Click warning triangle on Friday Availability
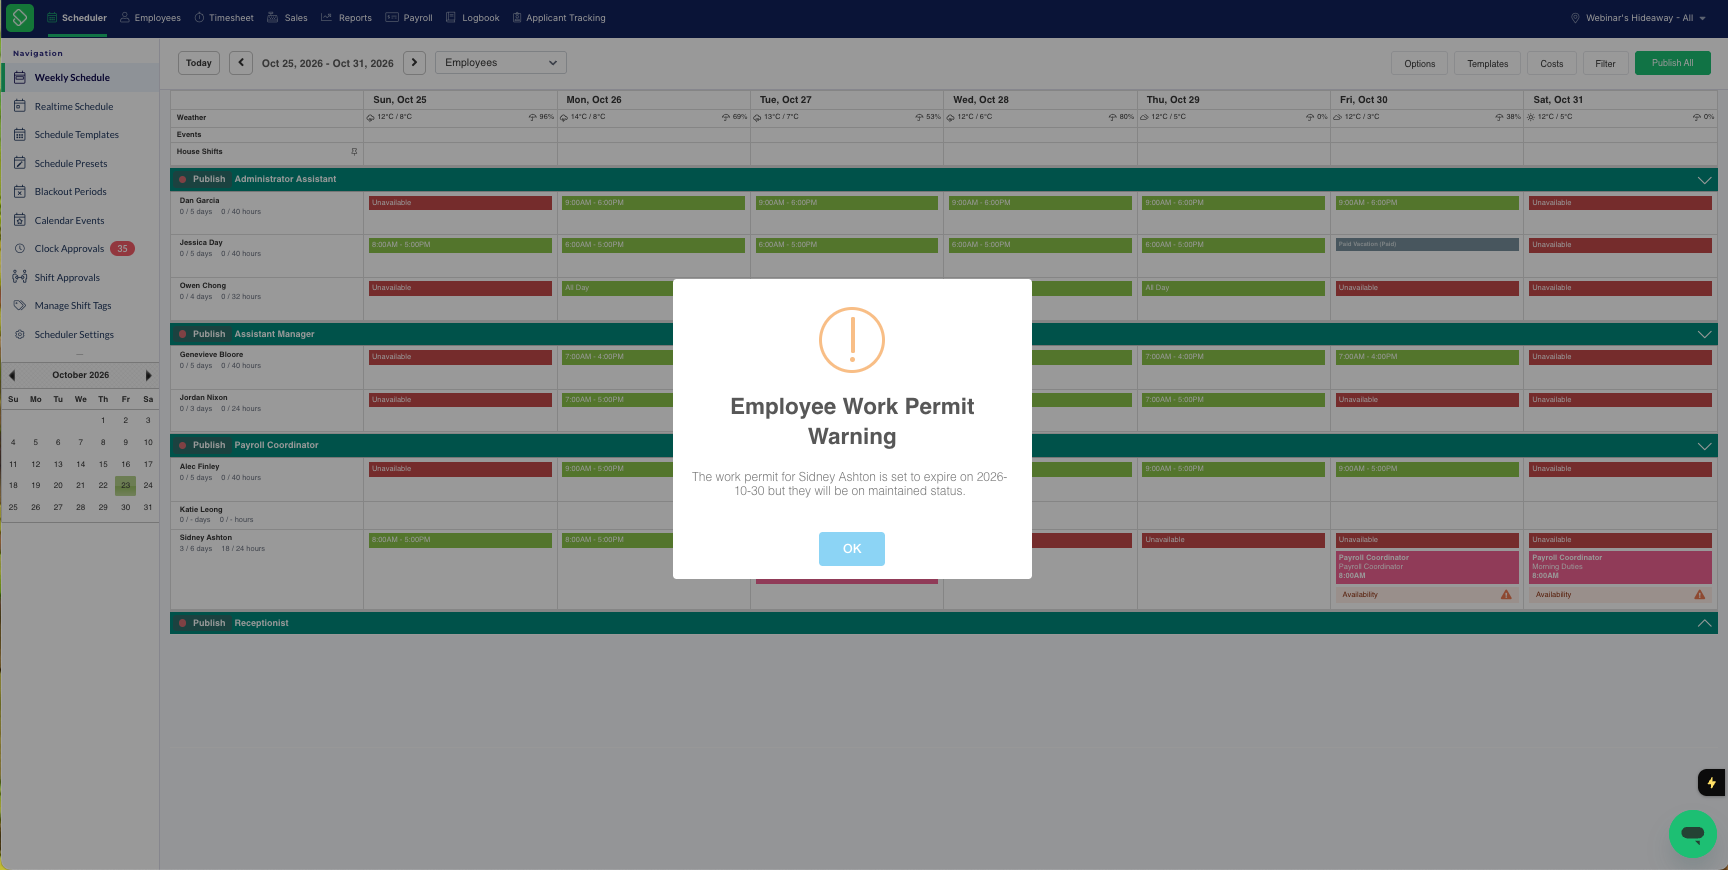The image size is (1728, 870). coord(1506,595)
